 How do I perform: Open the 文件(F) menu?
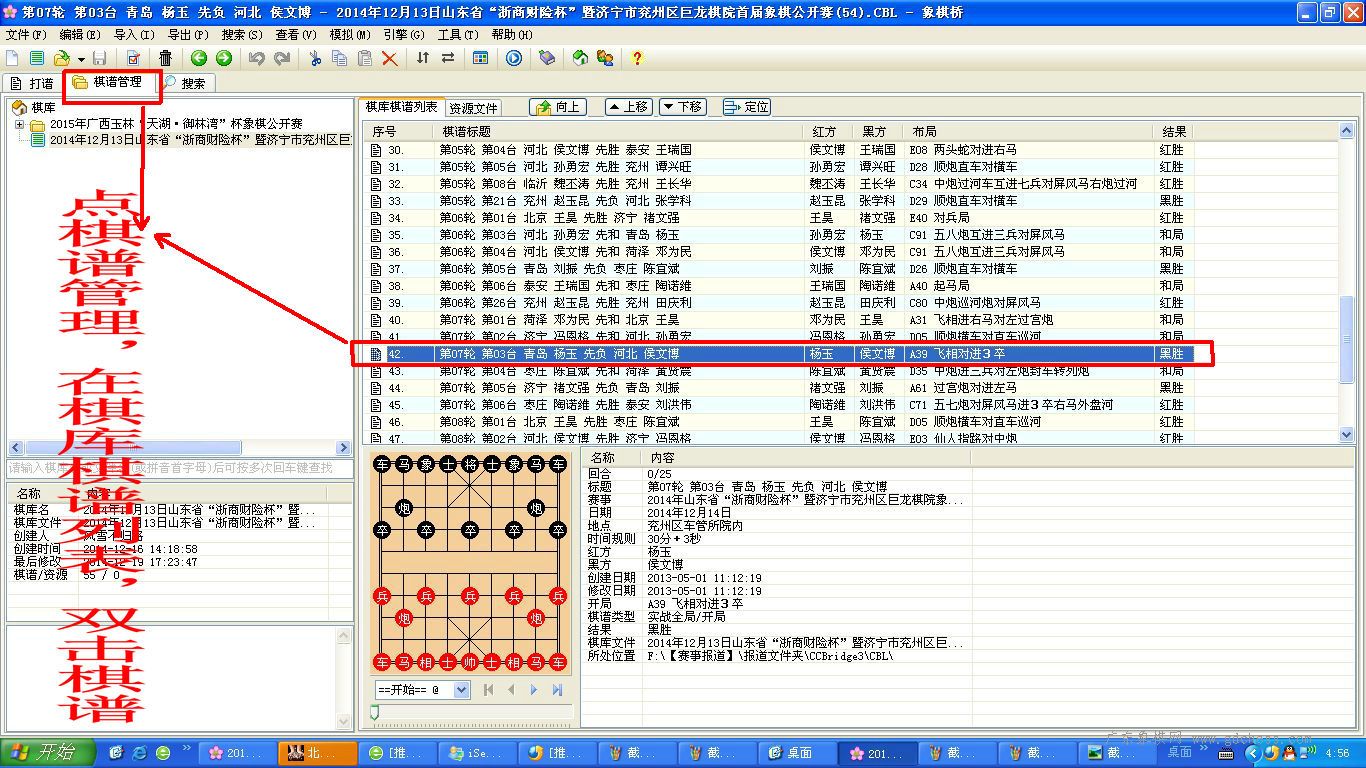pyautogui.click(x=26, y=35)
